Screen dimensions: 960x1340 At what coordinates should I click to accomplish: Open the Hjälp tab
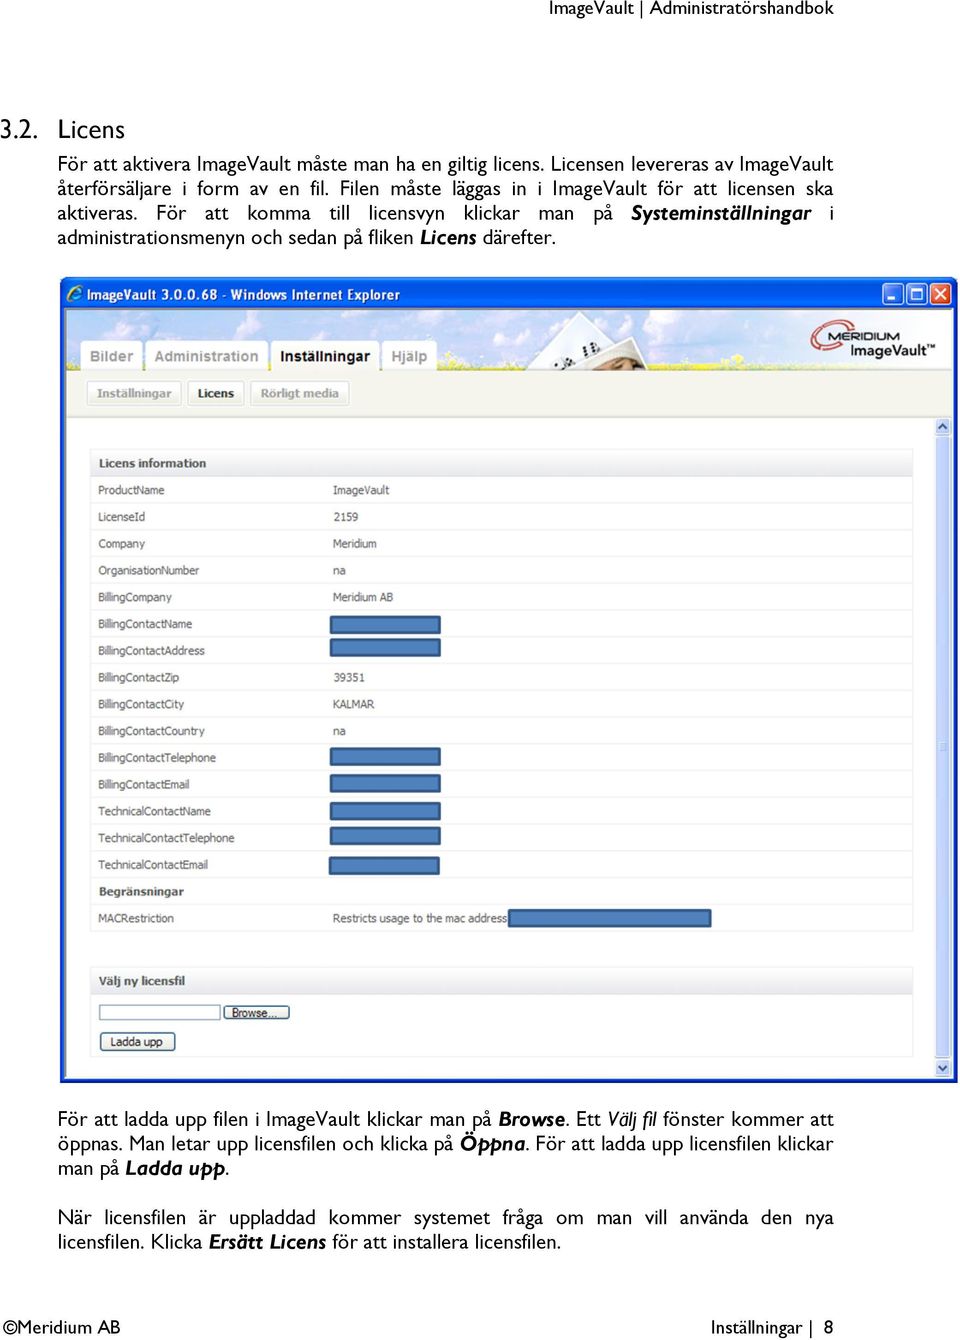click(409, 356)
